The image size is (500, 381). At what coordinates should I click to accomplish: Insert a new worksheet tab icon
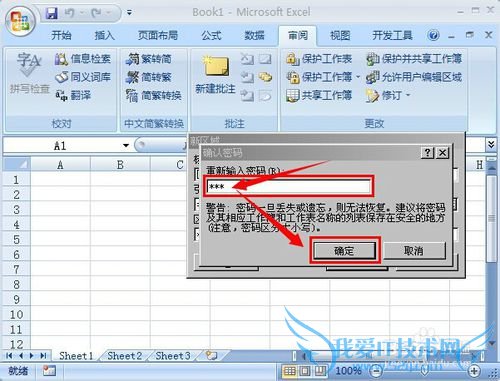coord(211,356)
